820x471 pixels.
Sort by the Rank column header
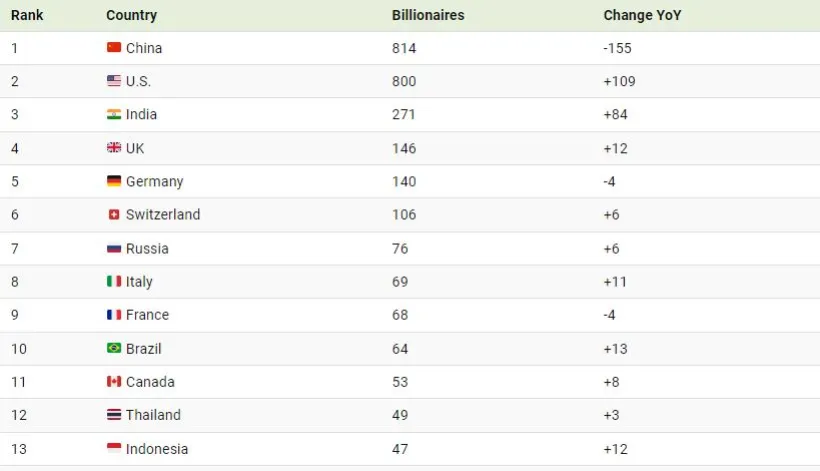pos(27,16)
